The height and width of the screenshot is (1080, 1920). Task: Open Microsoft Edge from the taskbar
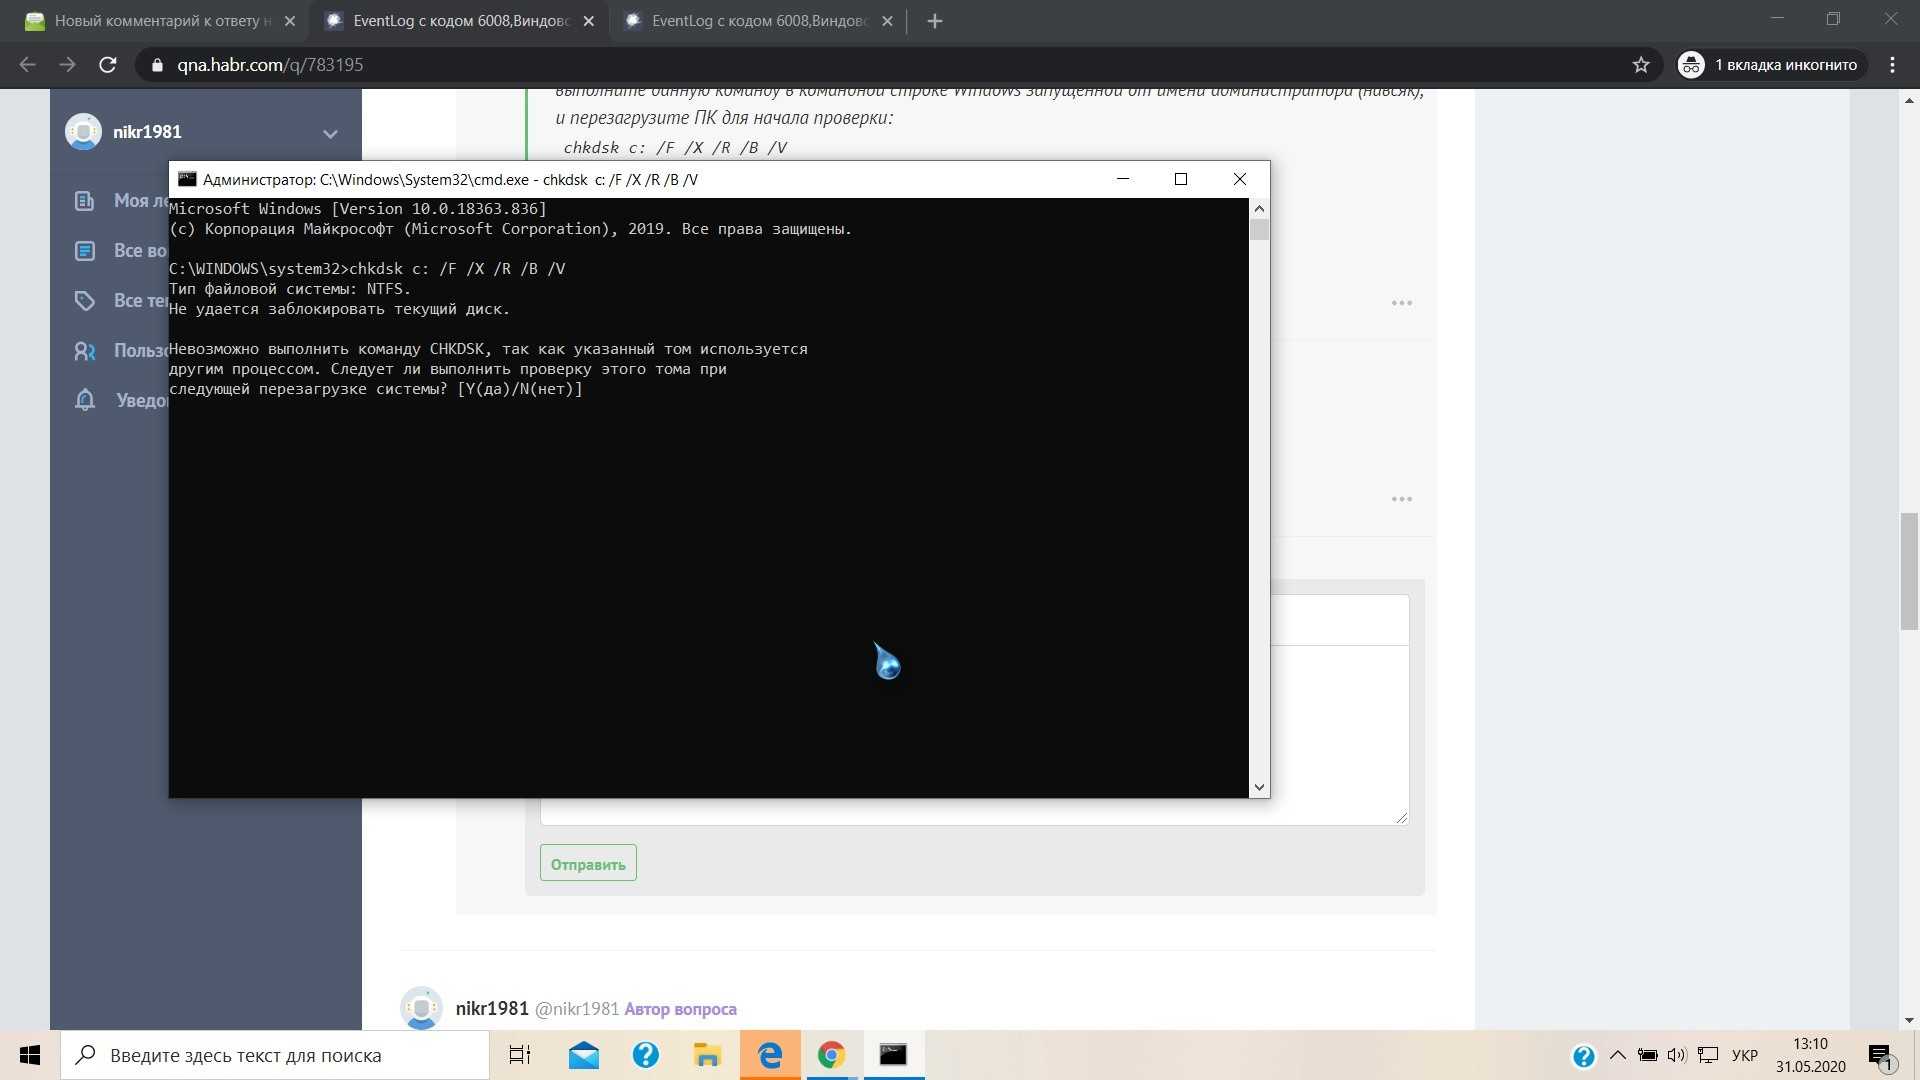[770, 1055]
